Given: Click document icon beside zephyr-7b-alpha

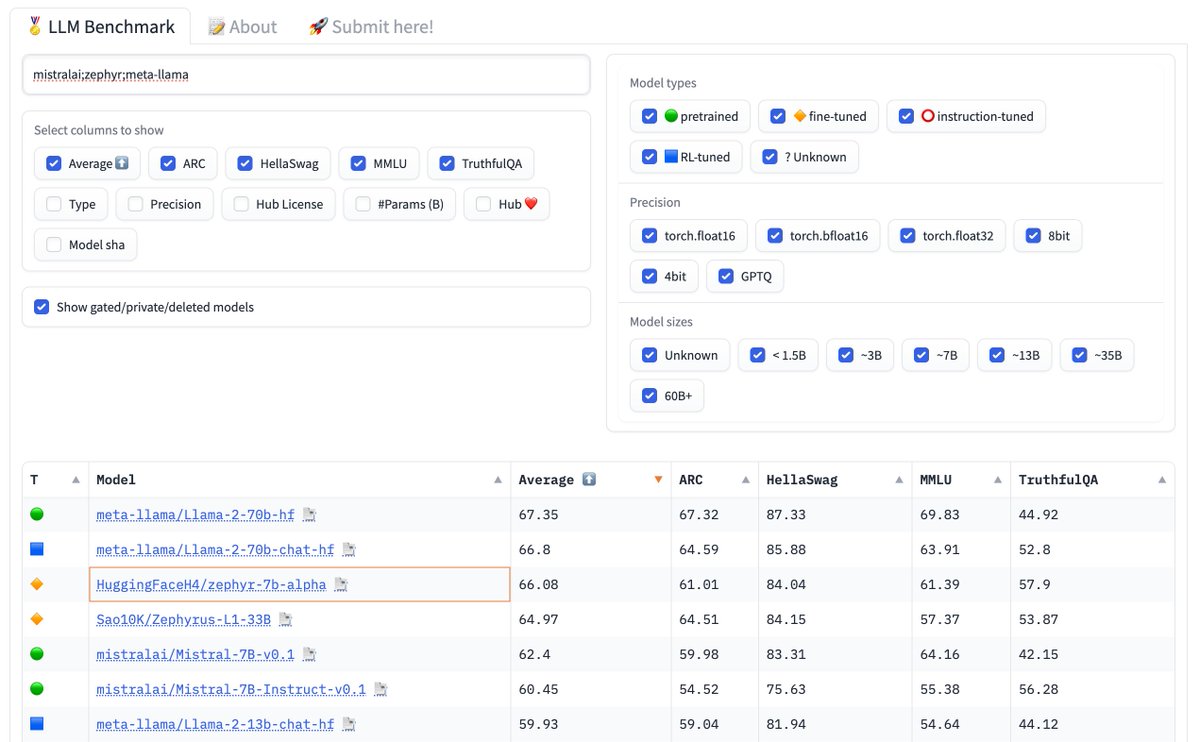Looking at the screenshot, I should (x=341, y=585).
